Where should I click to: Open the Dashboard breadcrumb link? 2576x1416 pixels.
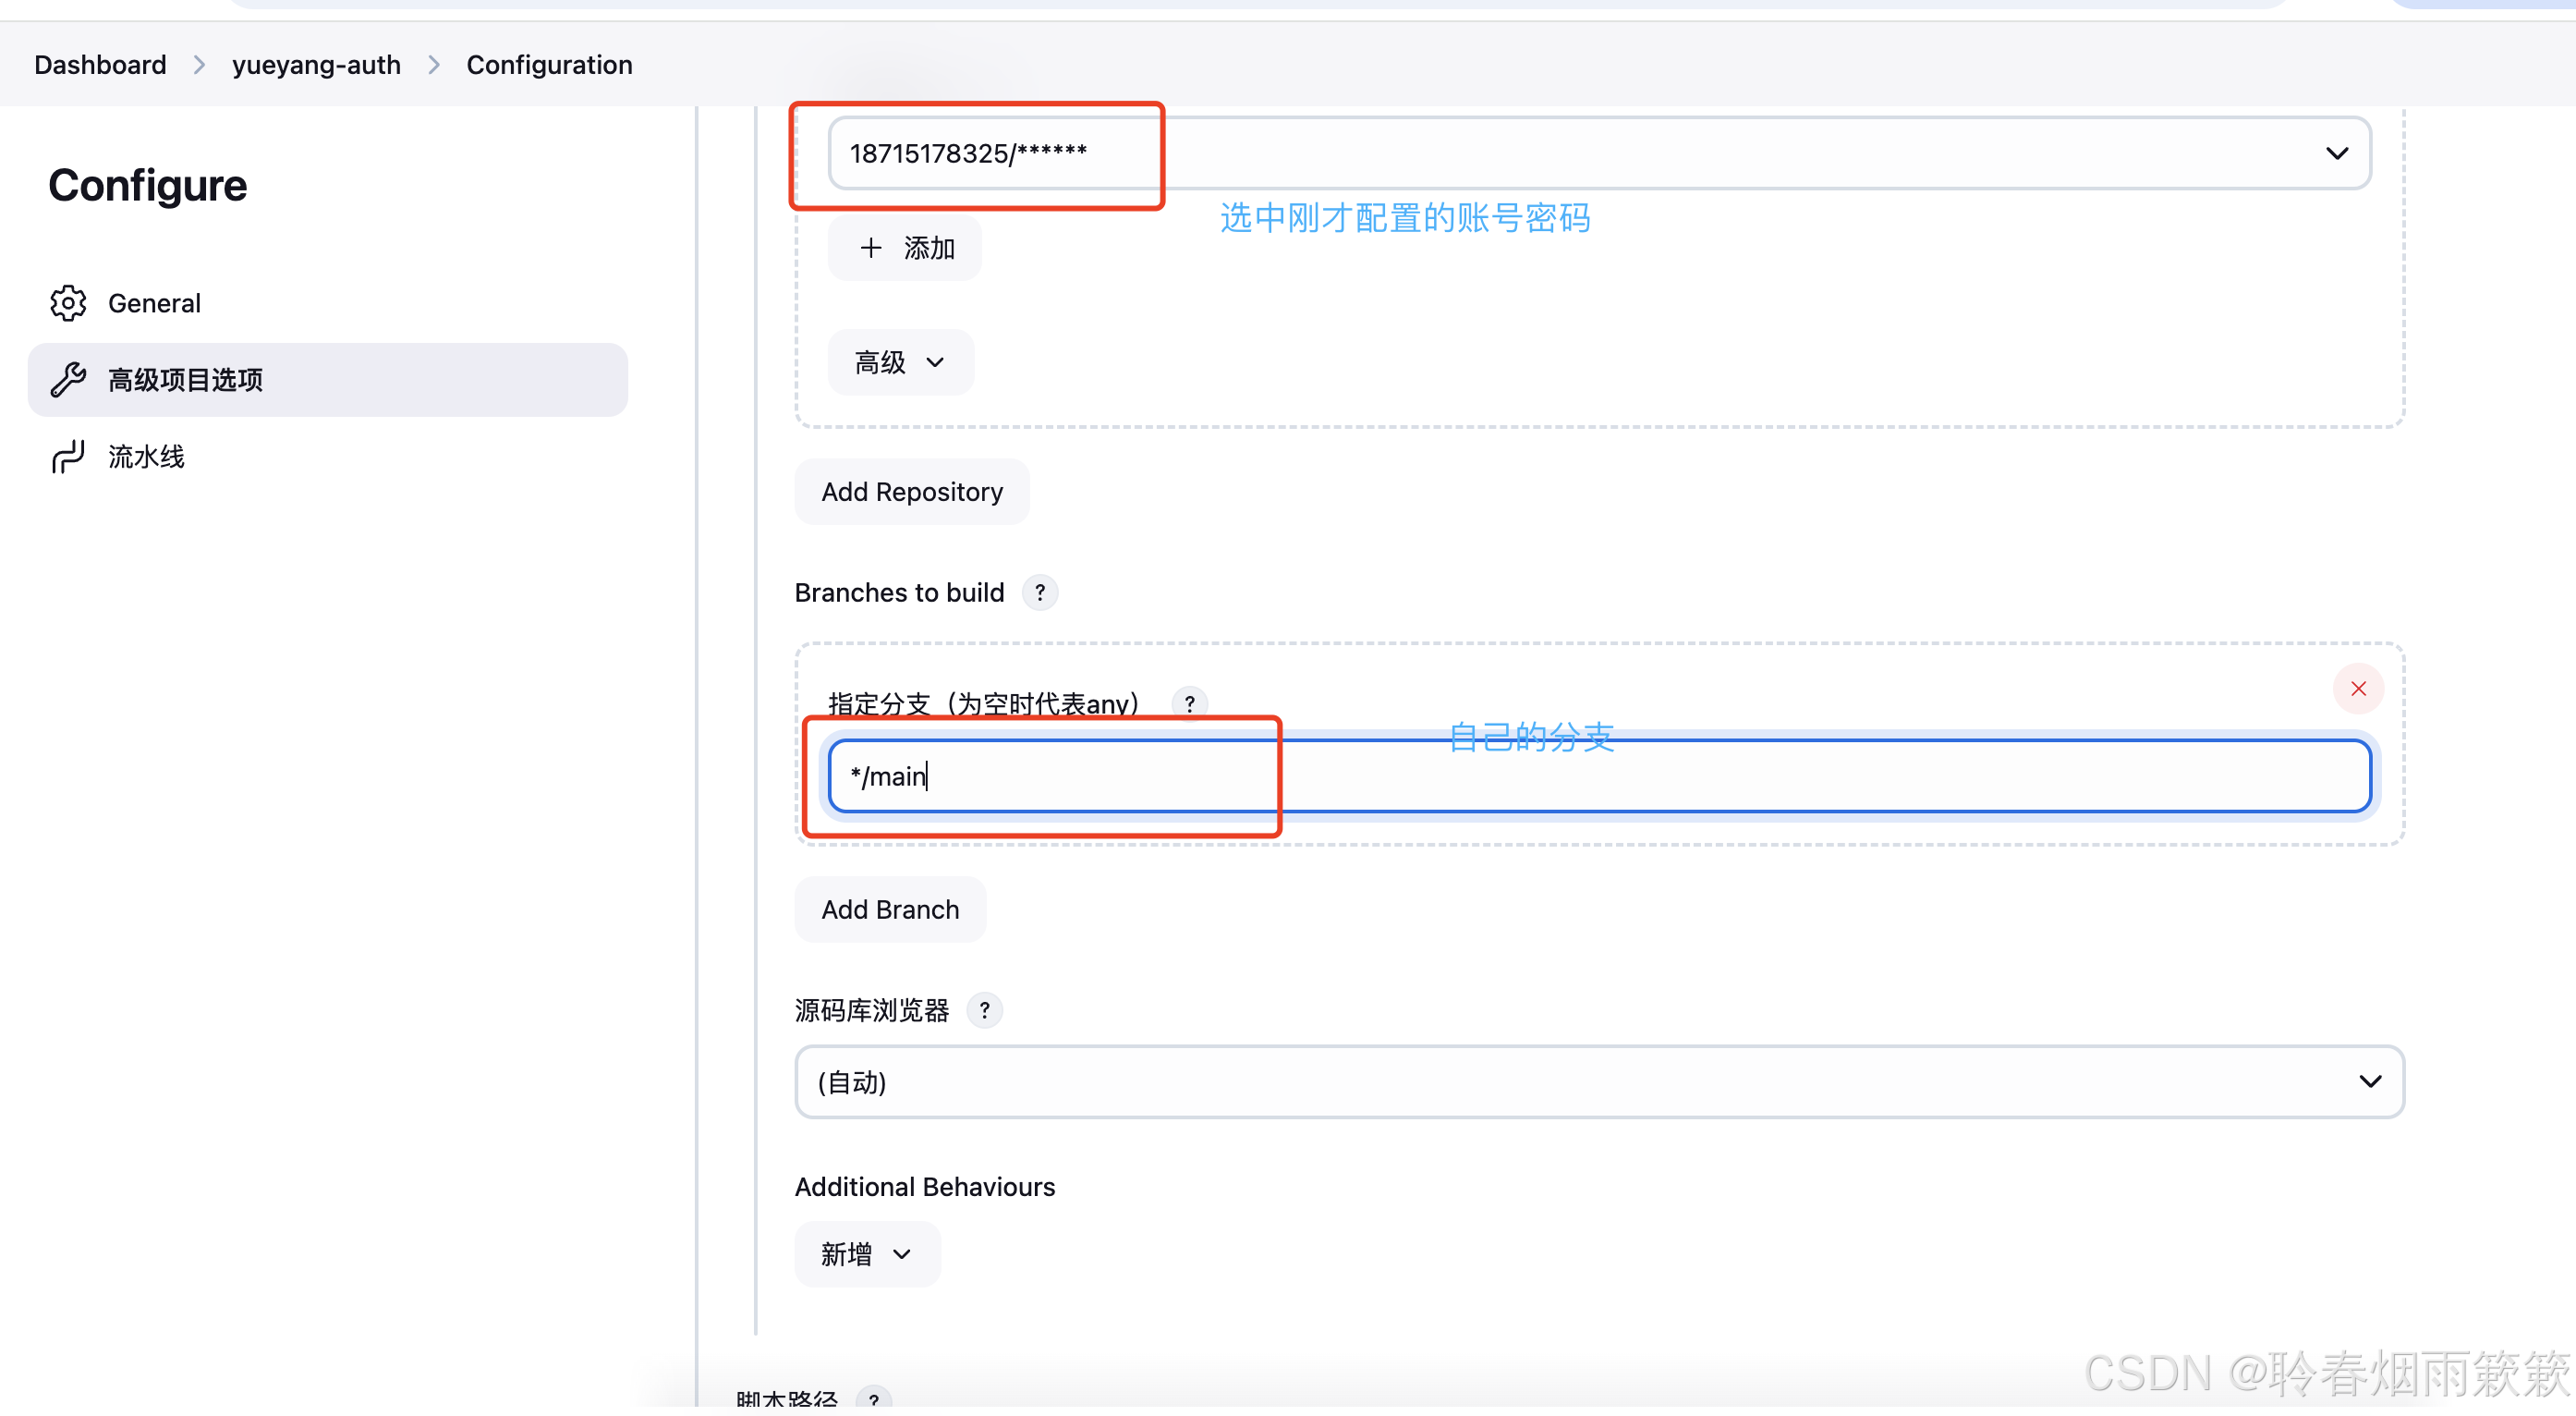(100, 65)
